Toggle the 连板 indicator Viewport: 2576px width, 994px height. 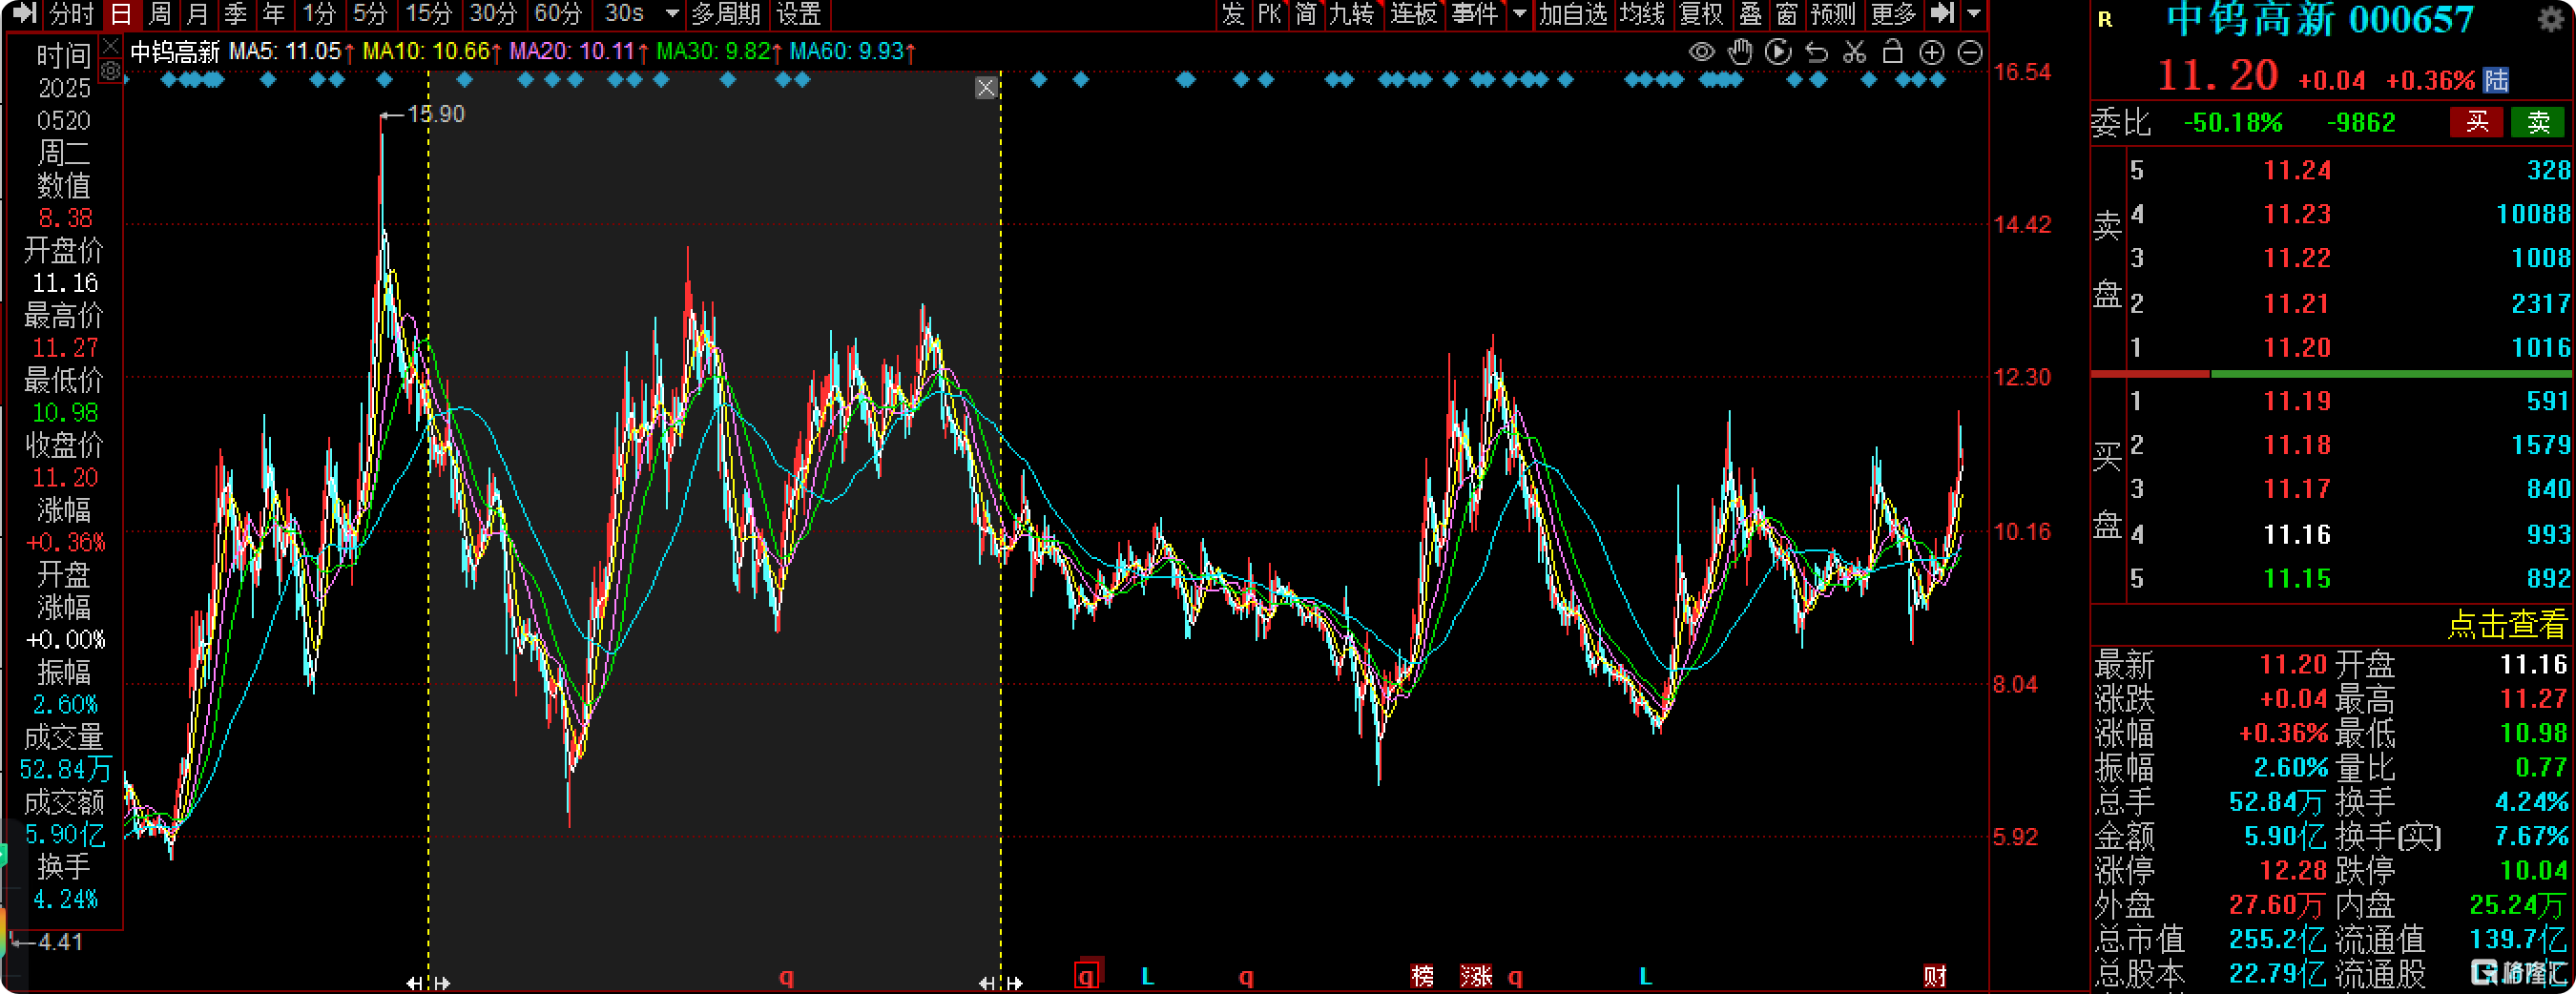(x=1413, y=14)
